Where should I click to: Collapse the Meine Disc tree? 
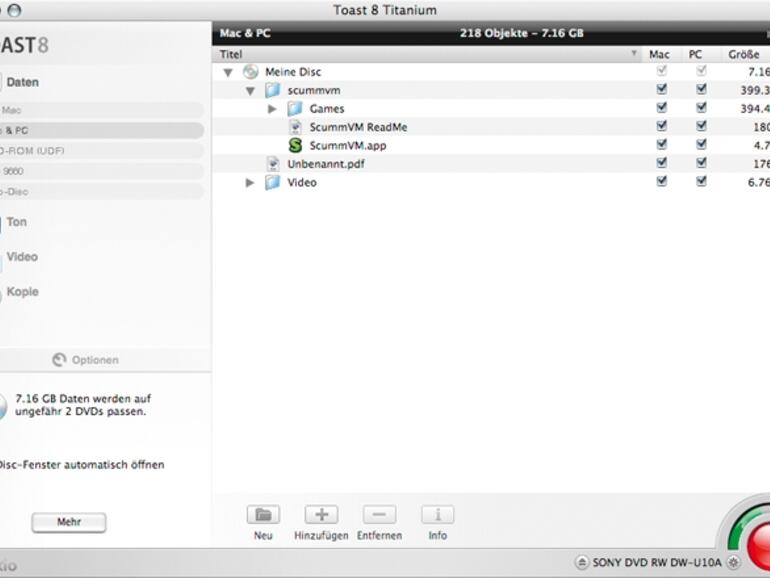point(228,73)
